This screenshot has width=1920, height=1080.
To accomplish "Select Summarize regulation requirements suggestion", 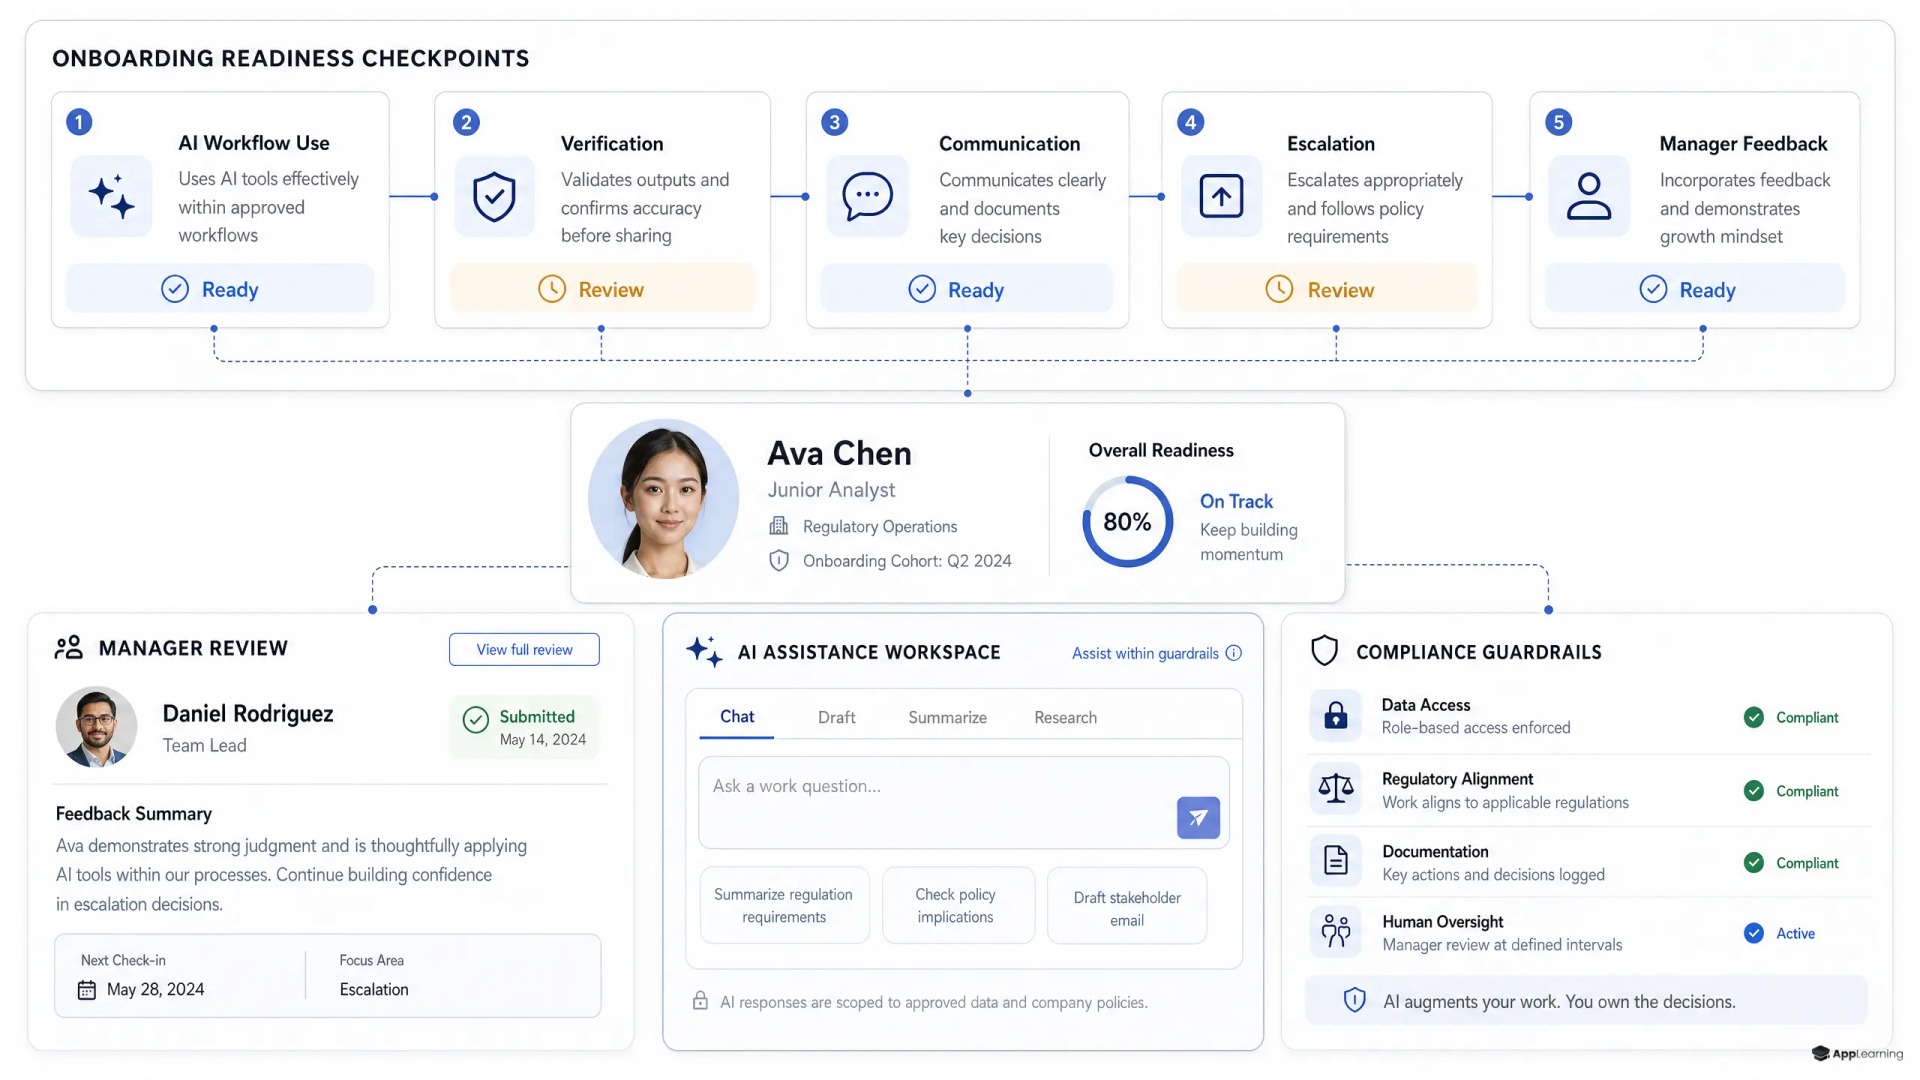I will [x=784, y=905].
